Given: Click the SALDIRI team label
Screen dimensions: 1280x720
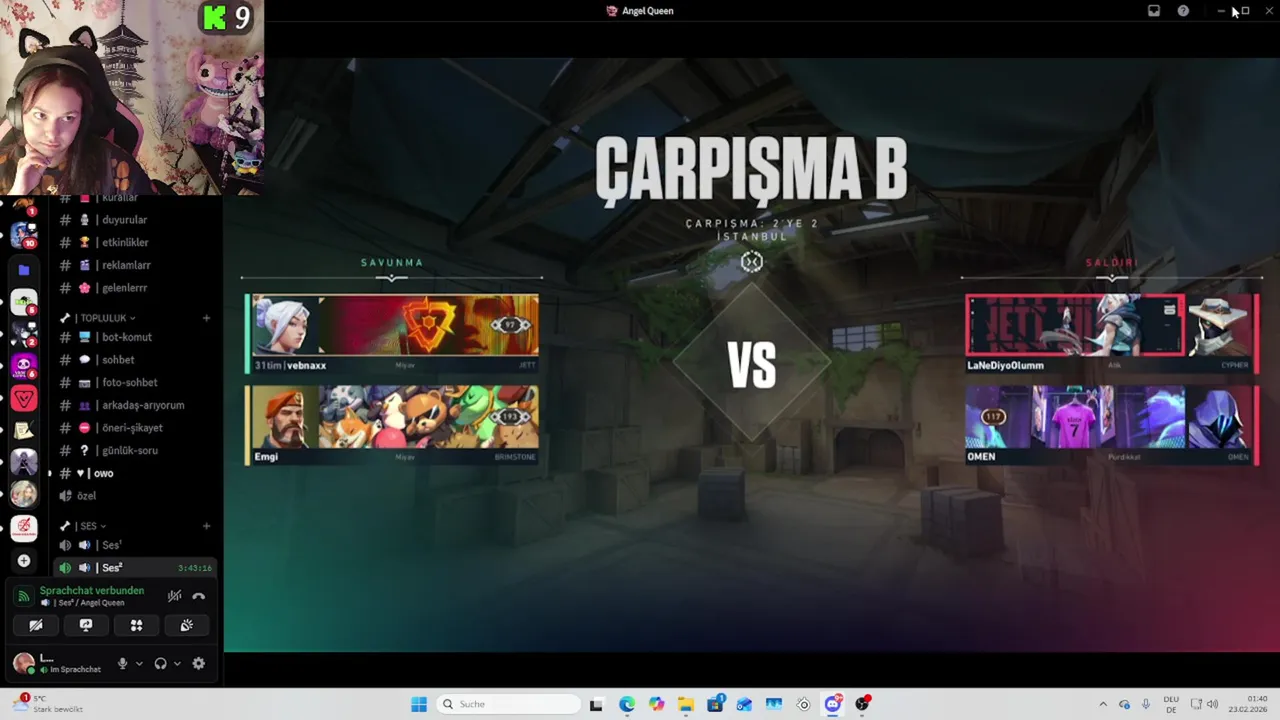Looking at the screenshot, I should click(1112, 263).
